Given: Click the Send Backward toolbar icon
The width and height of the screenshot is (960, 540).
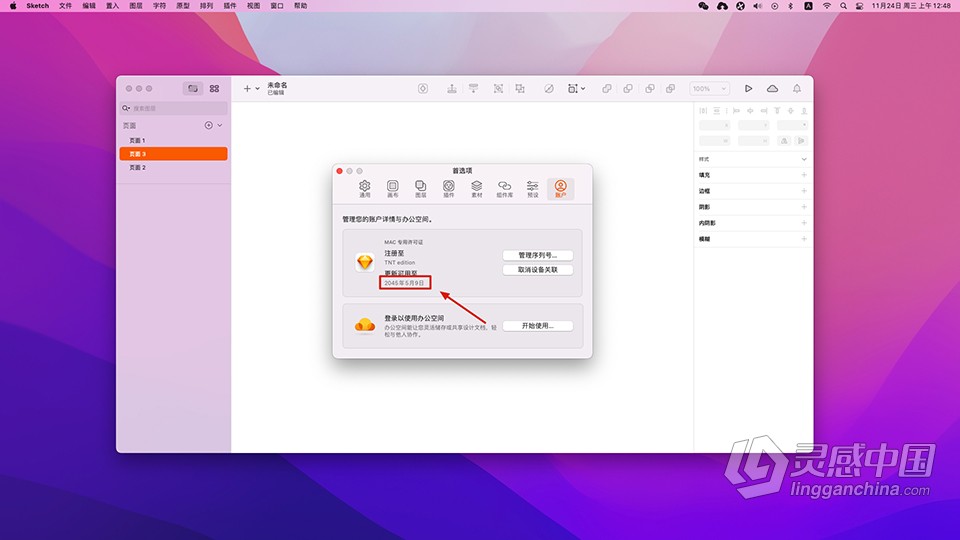Looking at the screenshot, I should 473,89.
